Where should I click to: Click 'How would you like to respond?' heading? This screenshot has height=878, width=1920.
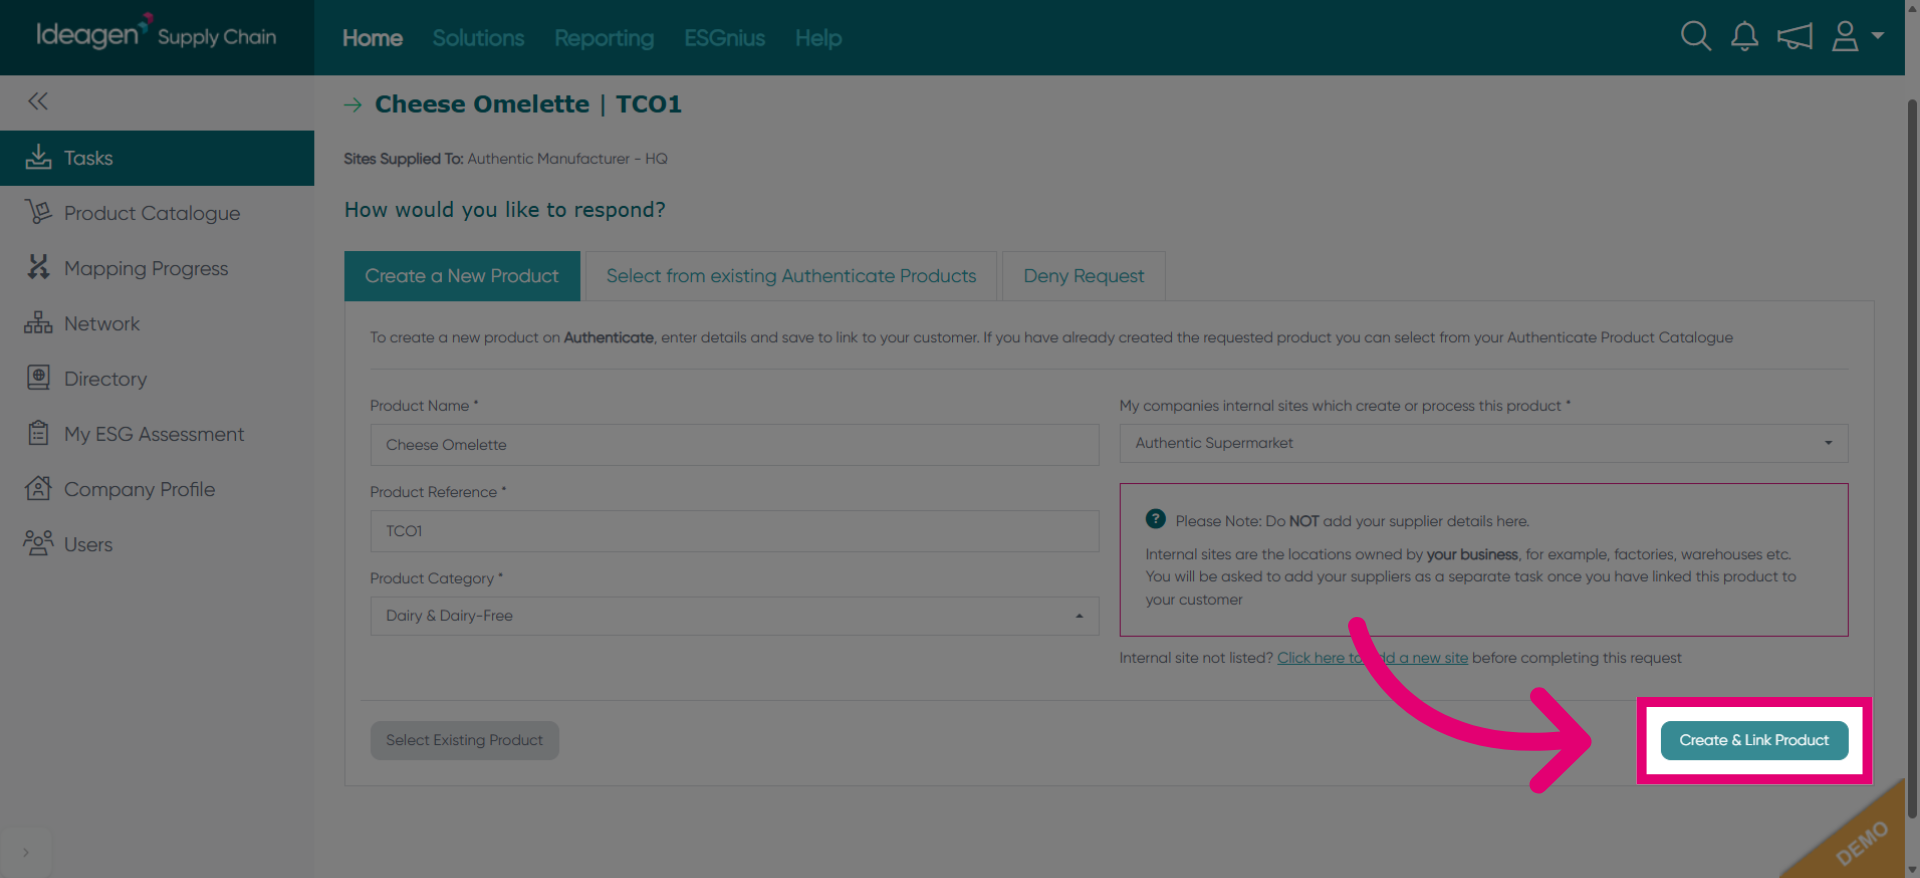(505, 210)
